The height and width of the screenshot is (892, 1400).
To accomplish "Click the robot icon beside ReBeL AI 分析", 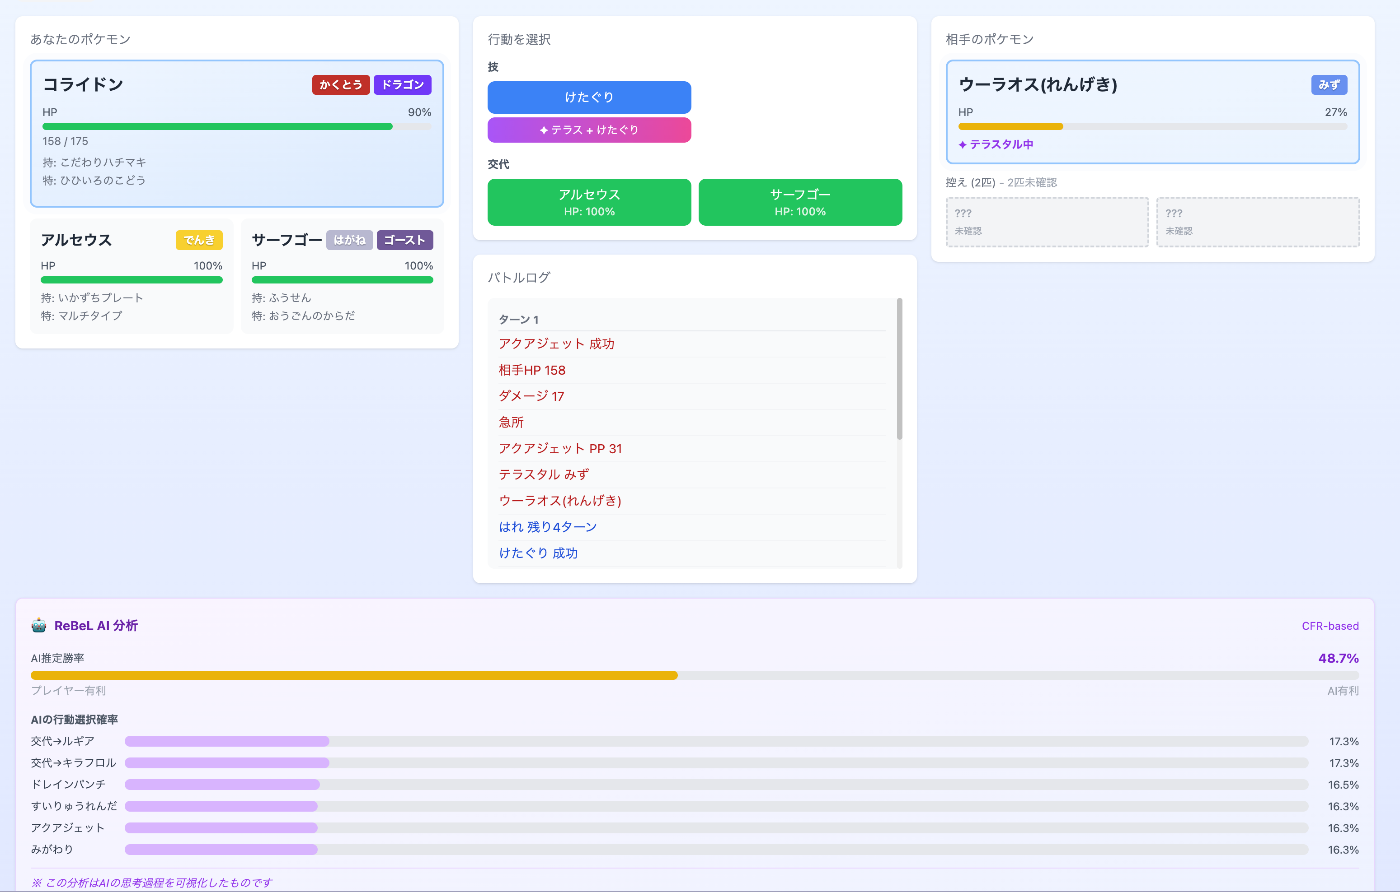I will [39, 626].
